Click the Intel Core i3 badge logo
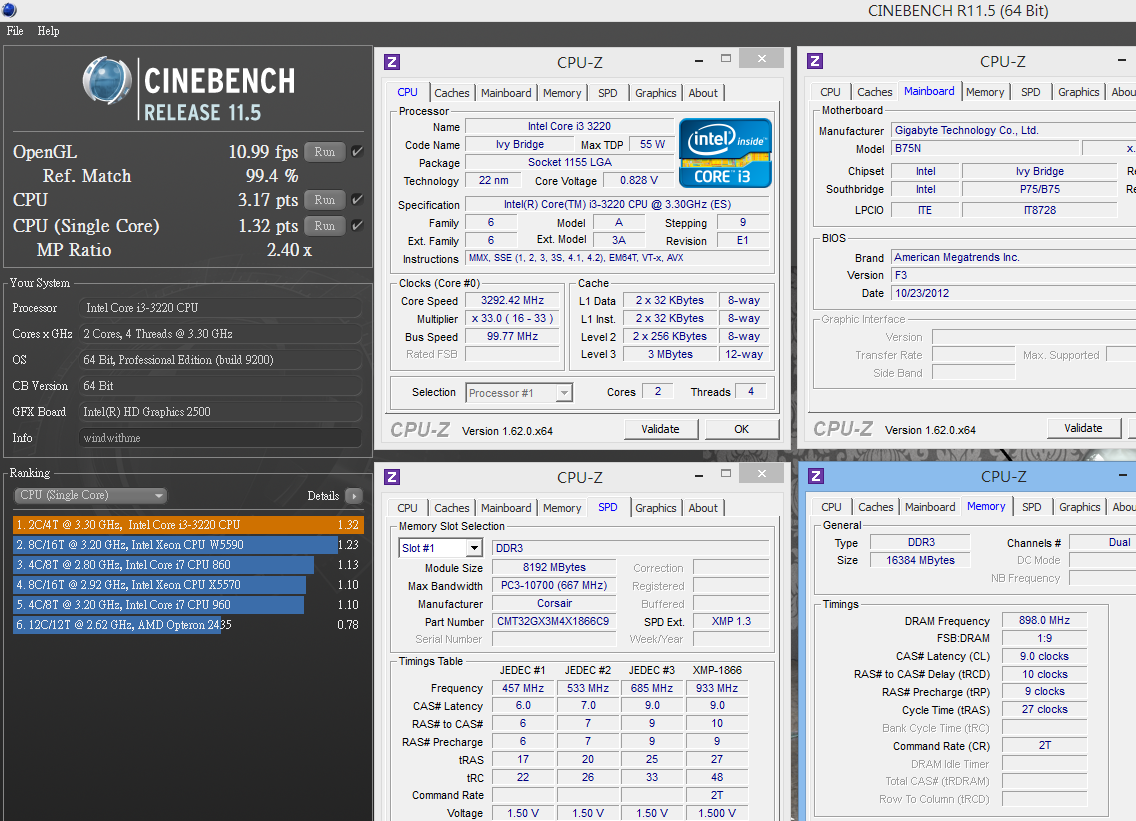Screen dimensions: 1136x821 coord(724,153)
